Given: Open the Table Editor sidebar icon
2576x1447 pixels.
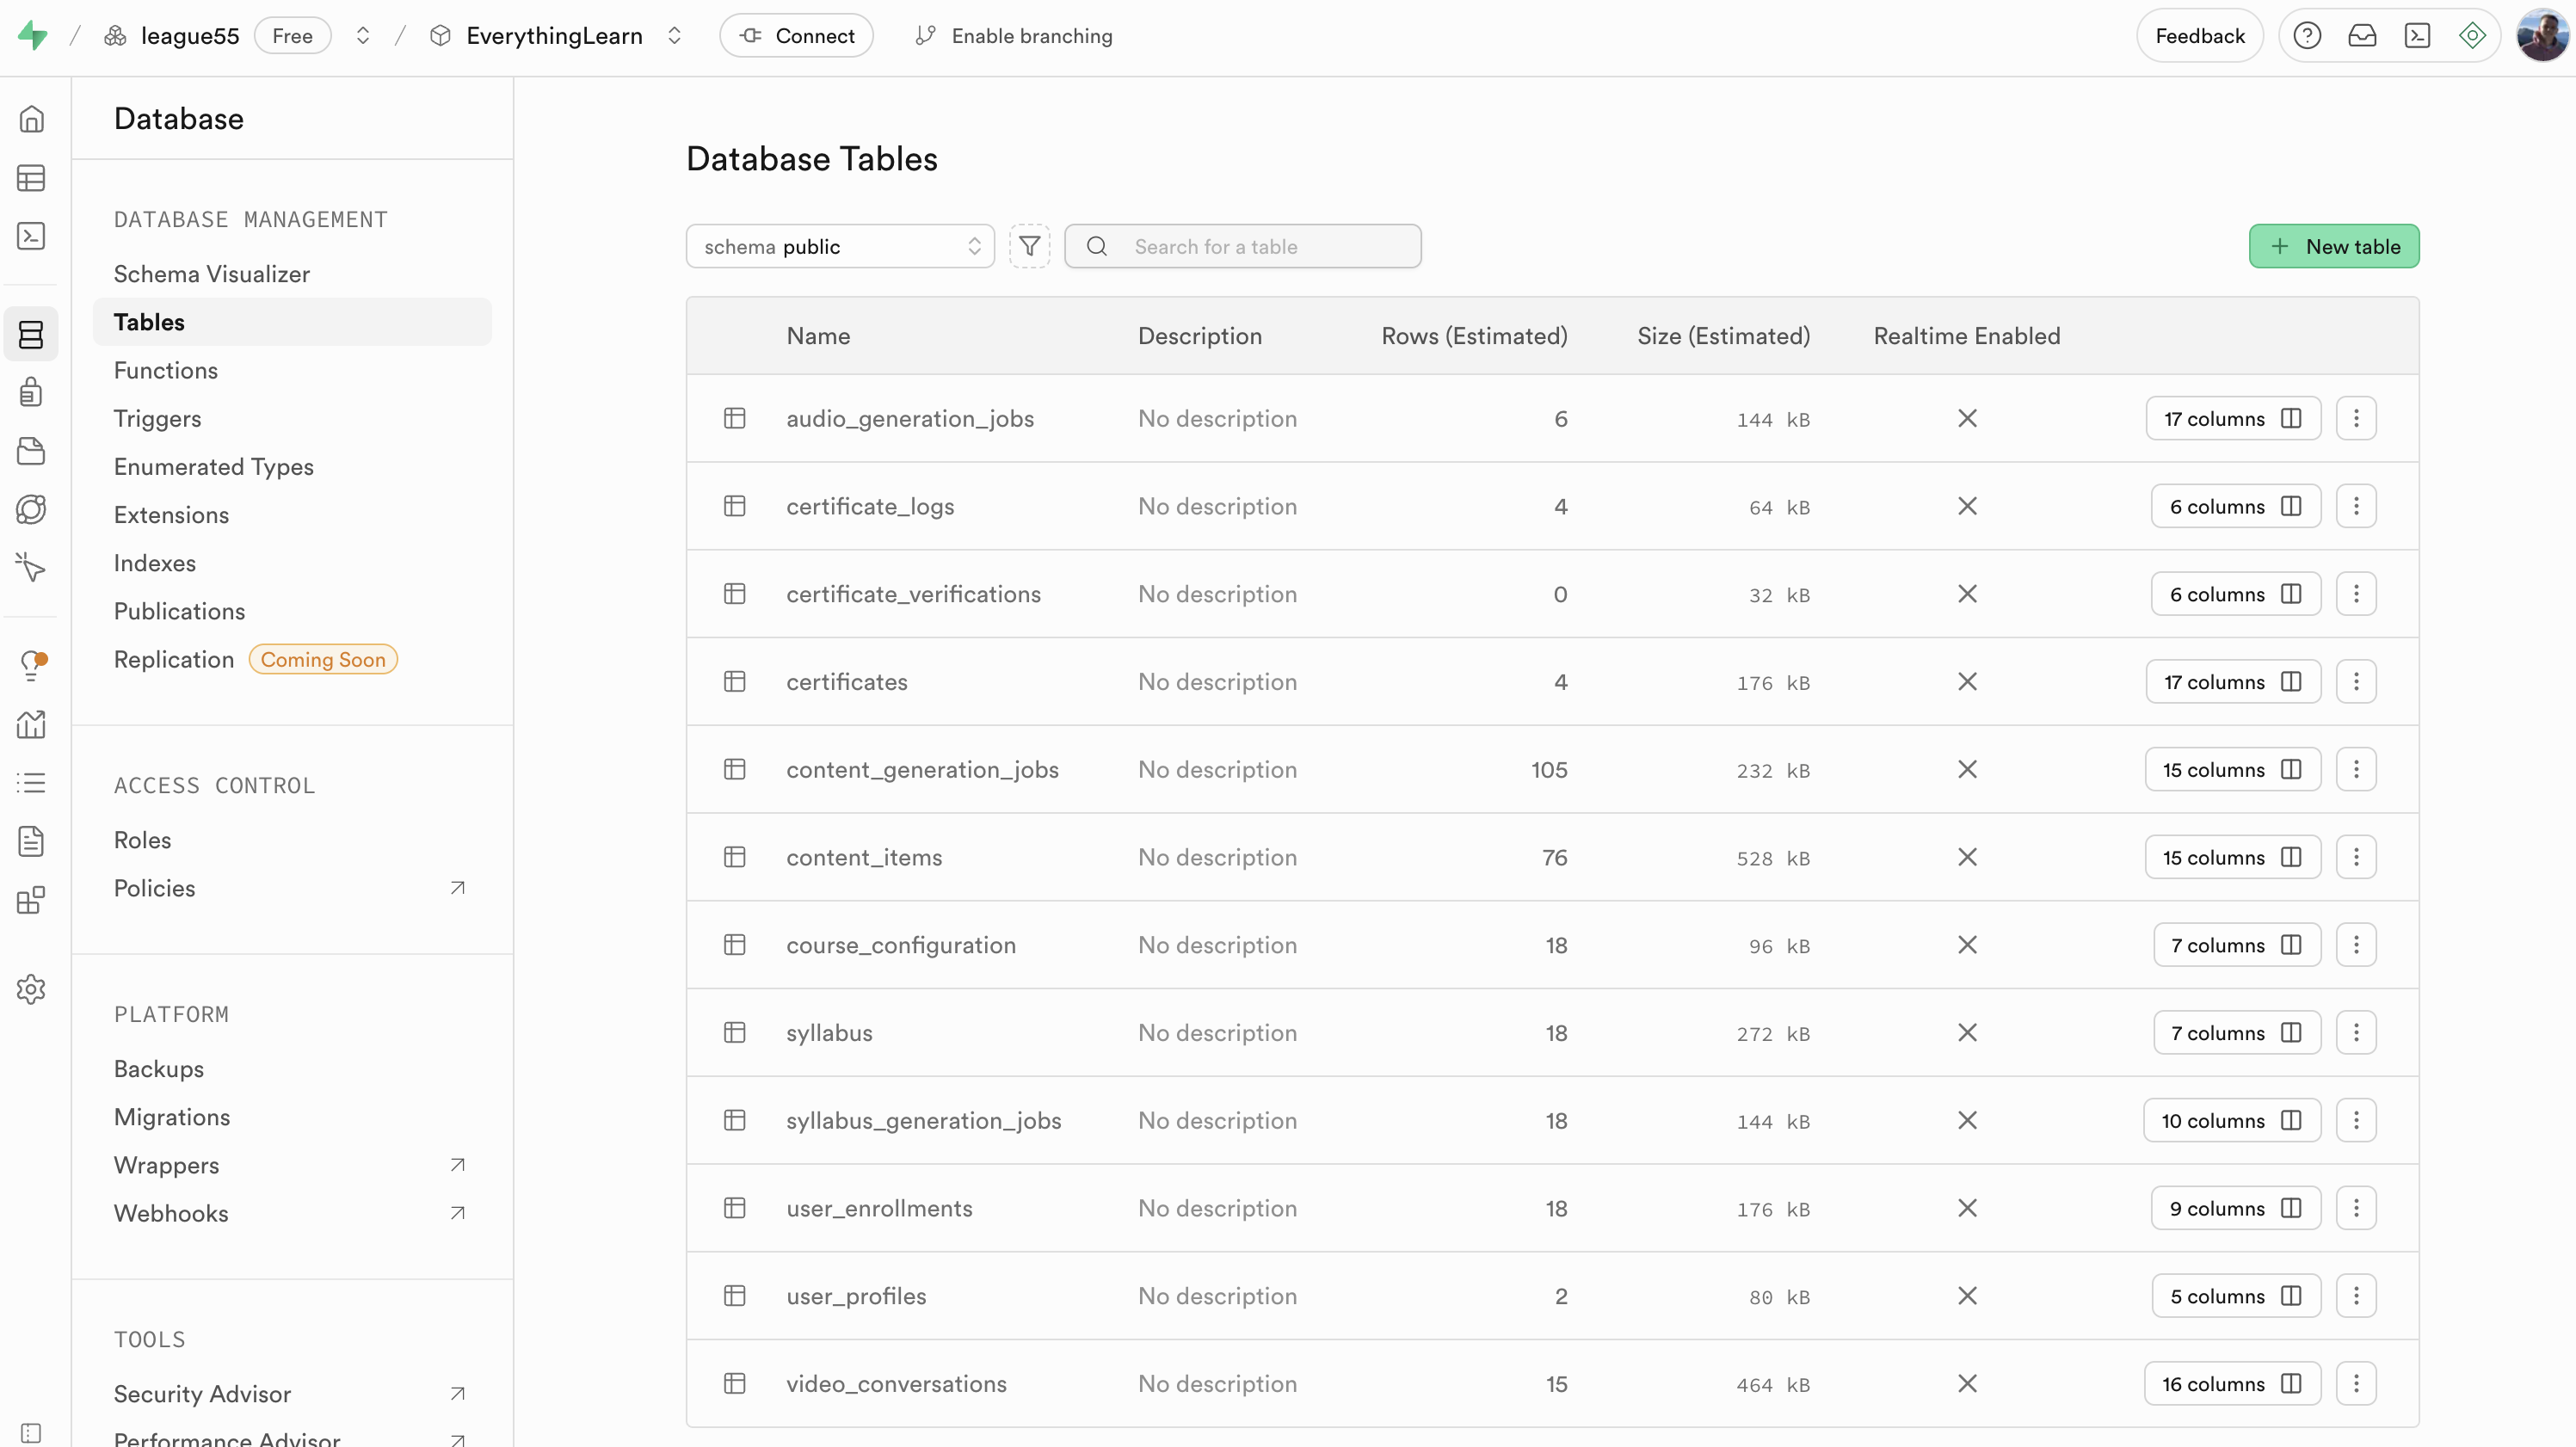Looking at the screenshot, I should point(31,178).
